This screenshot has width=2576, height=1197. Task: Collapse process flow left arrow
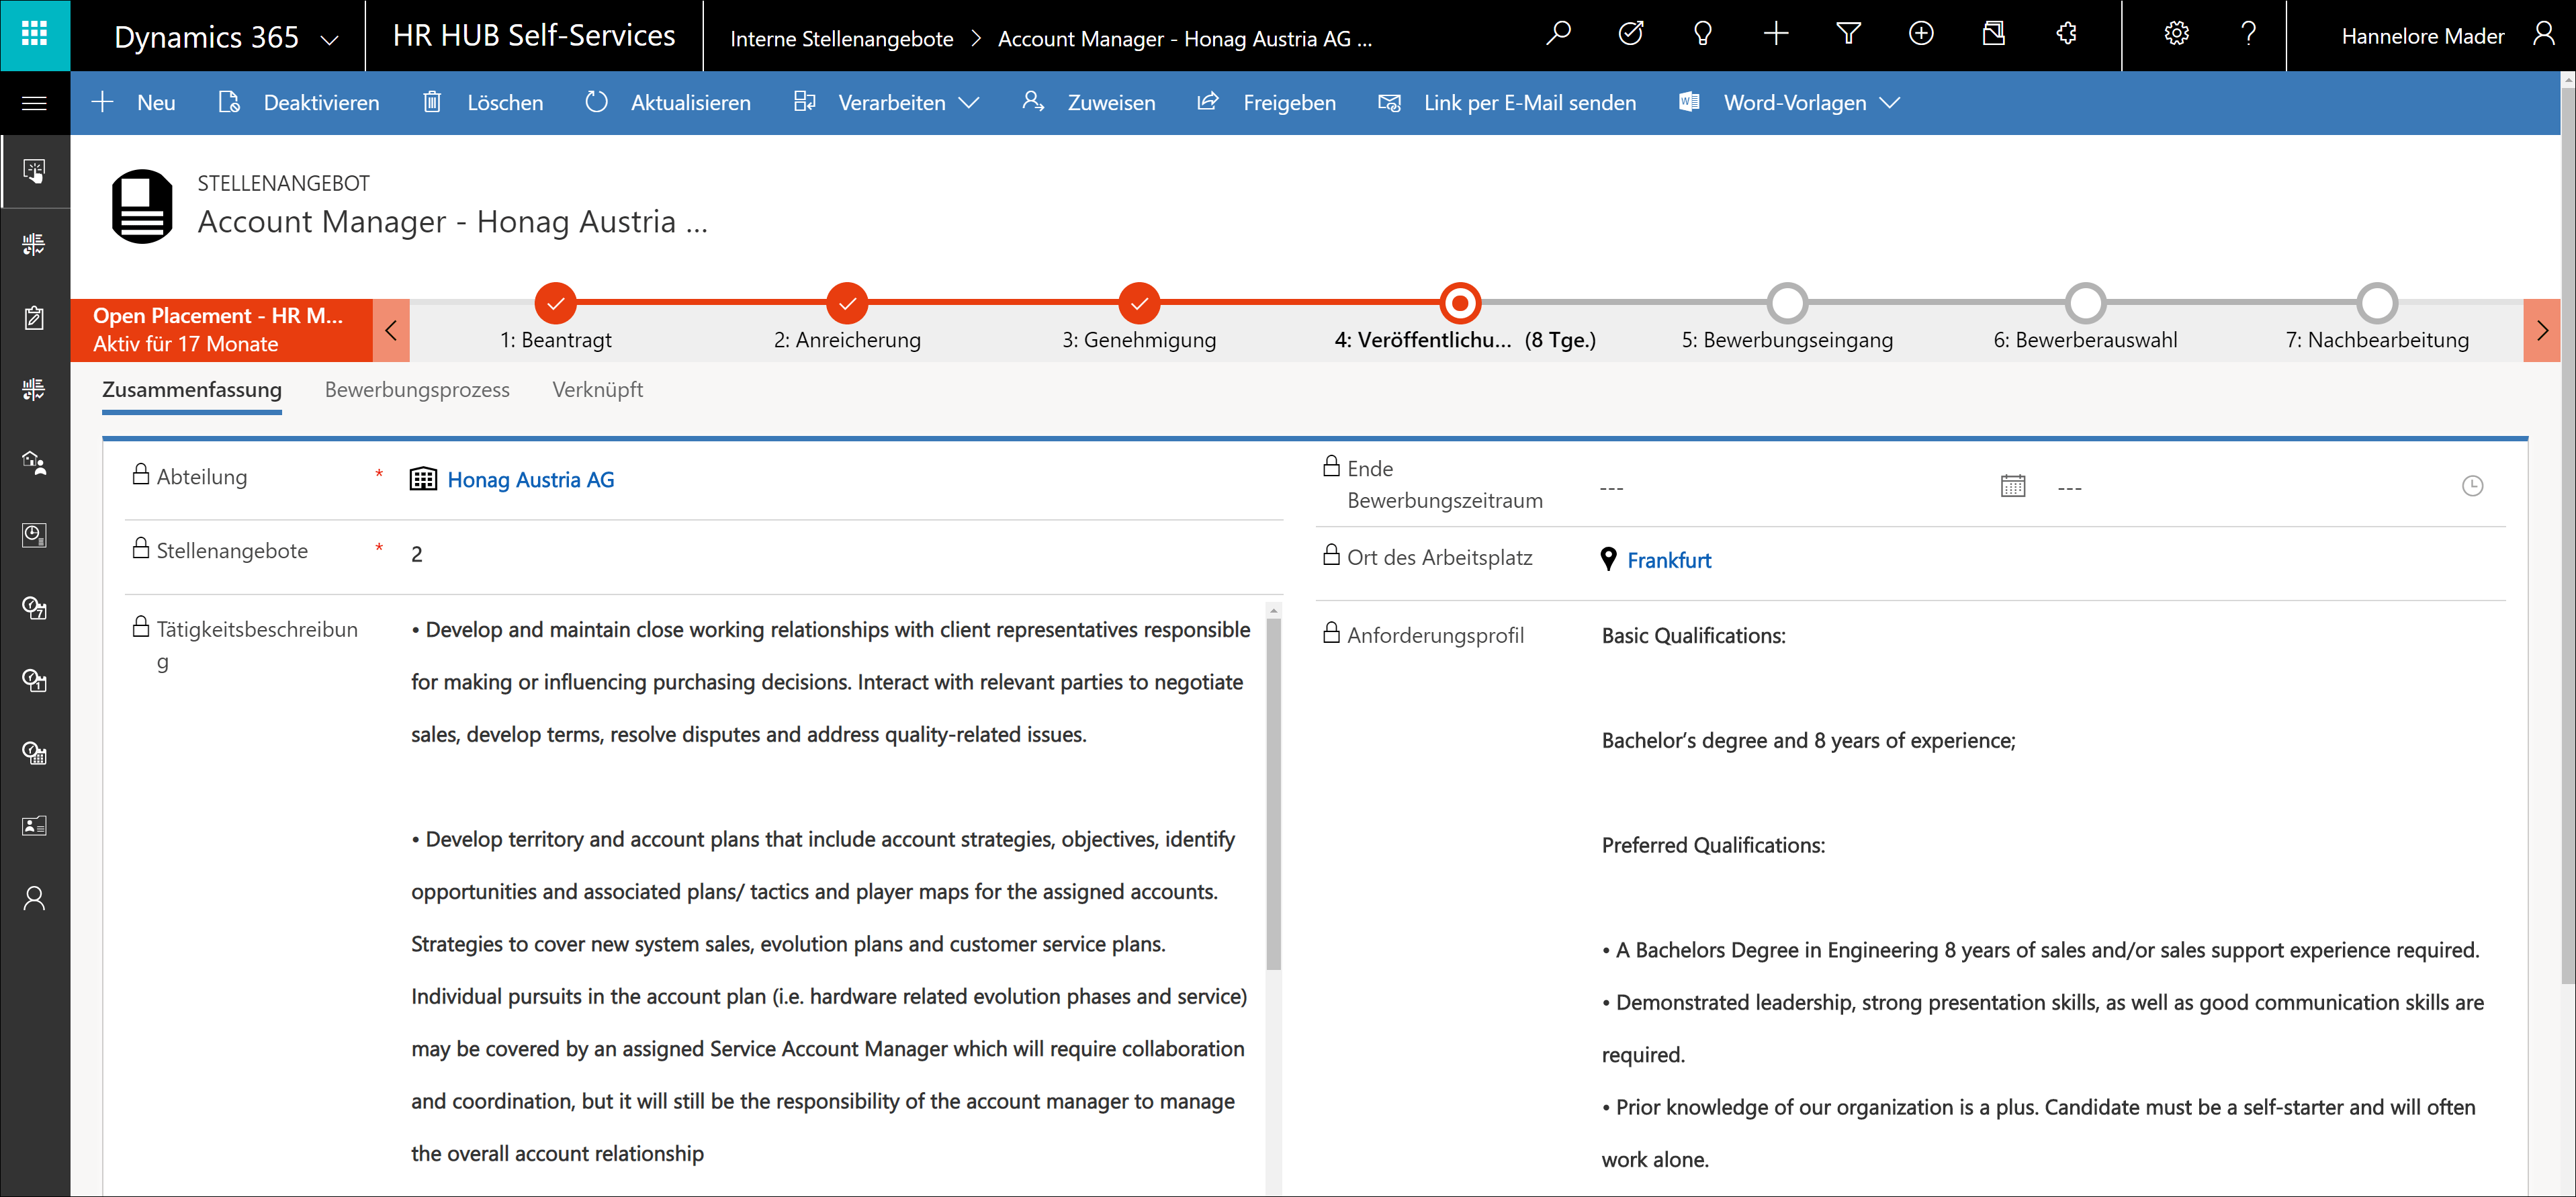pos(391,330)
